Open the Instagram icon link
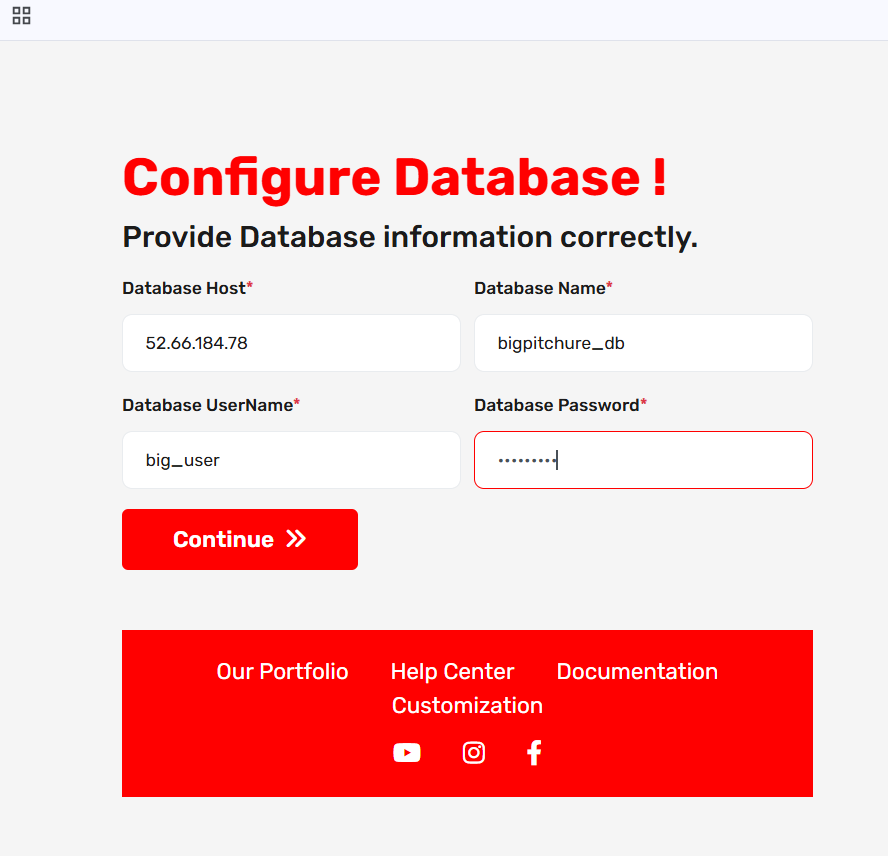Viewport: 888px width, 856px height. (473, 753)
